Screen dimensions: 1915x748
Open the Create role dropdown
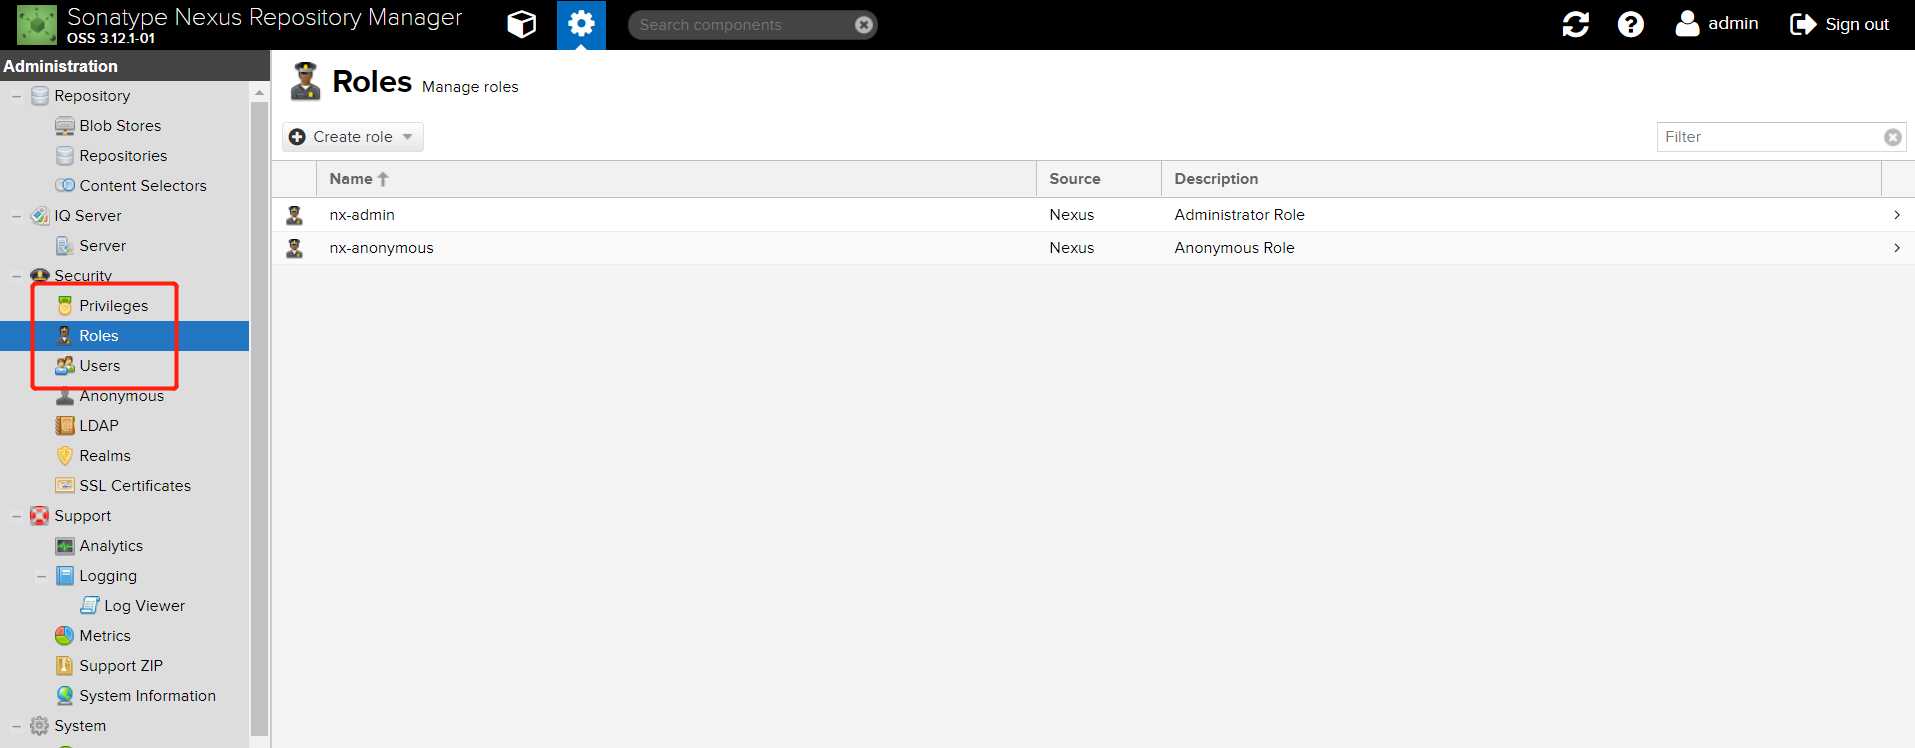tap(353, 137)
